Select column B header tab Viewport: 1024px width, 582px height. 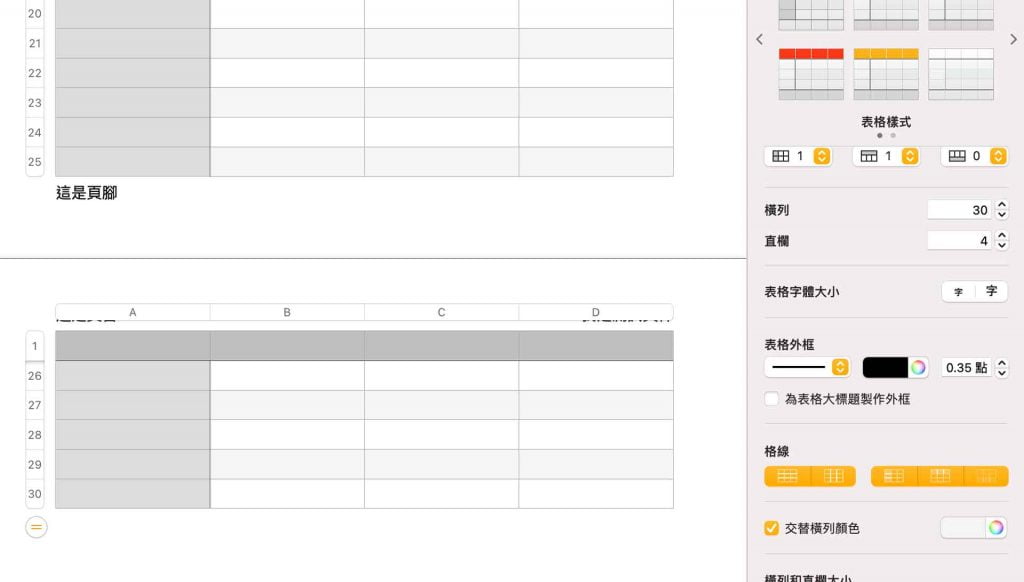pos(287,312)
